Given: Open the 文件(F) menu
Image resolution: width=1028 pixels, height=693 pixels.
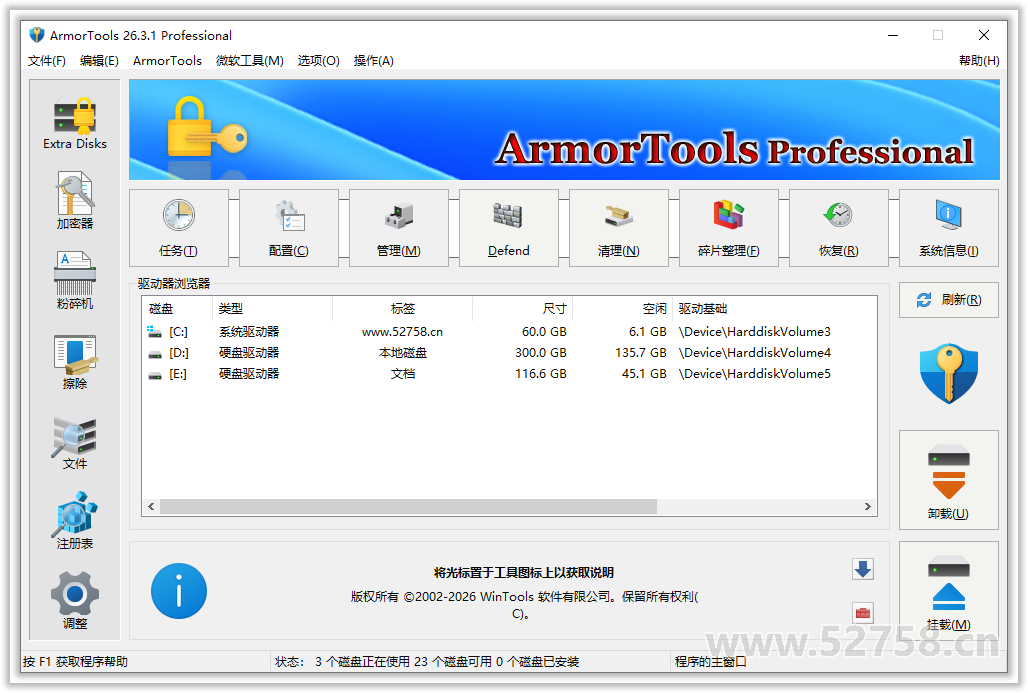Looking at the screenshot, I should (47, 60).
